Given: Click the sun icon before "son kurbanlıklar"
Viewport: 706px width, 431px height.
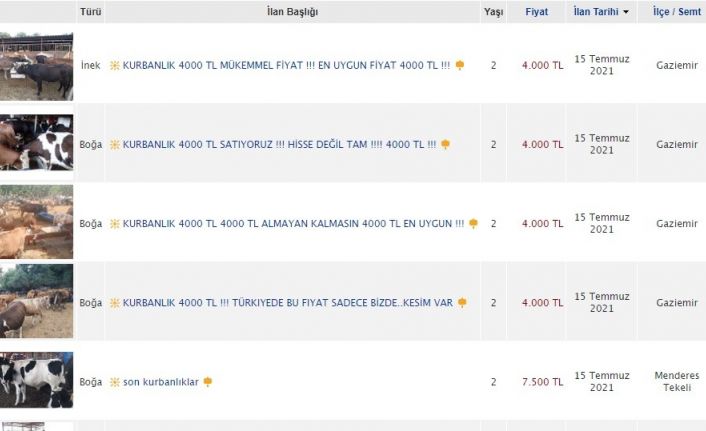Looking at the screenshot, I should tap(115, 382).
